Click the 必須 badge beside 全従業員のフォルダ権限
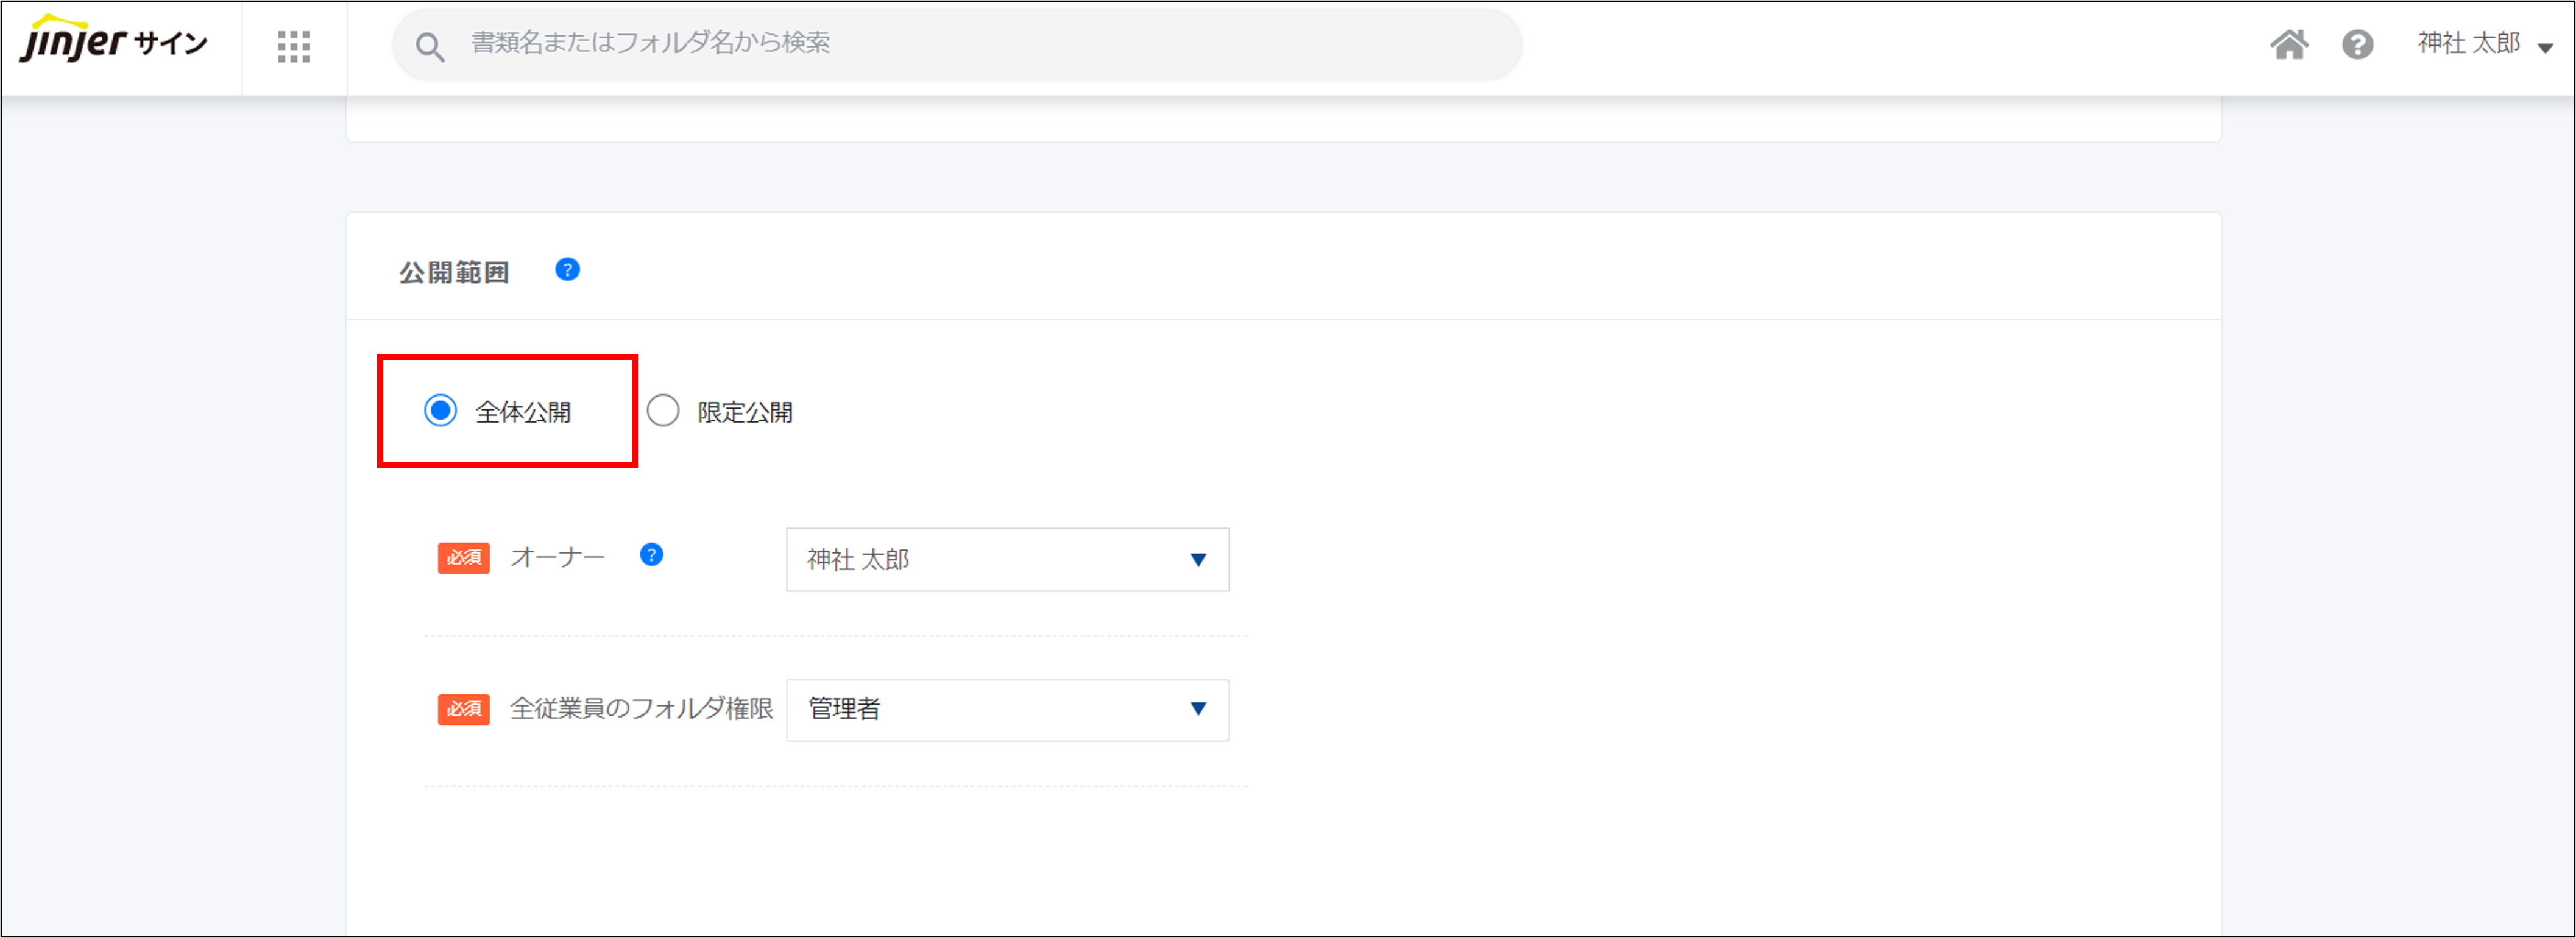This screenshot has height=938, width=2576. (463, 709)
